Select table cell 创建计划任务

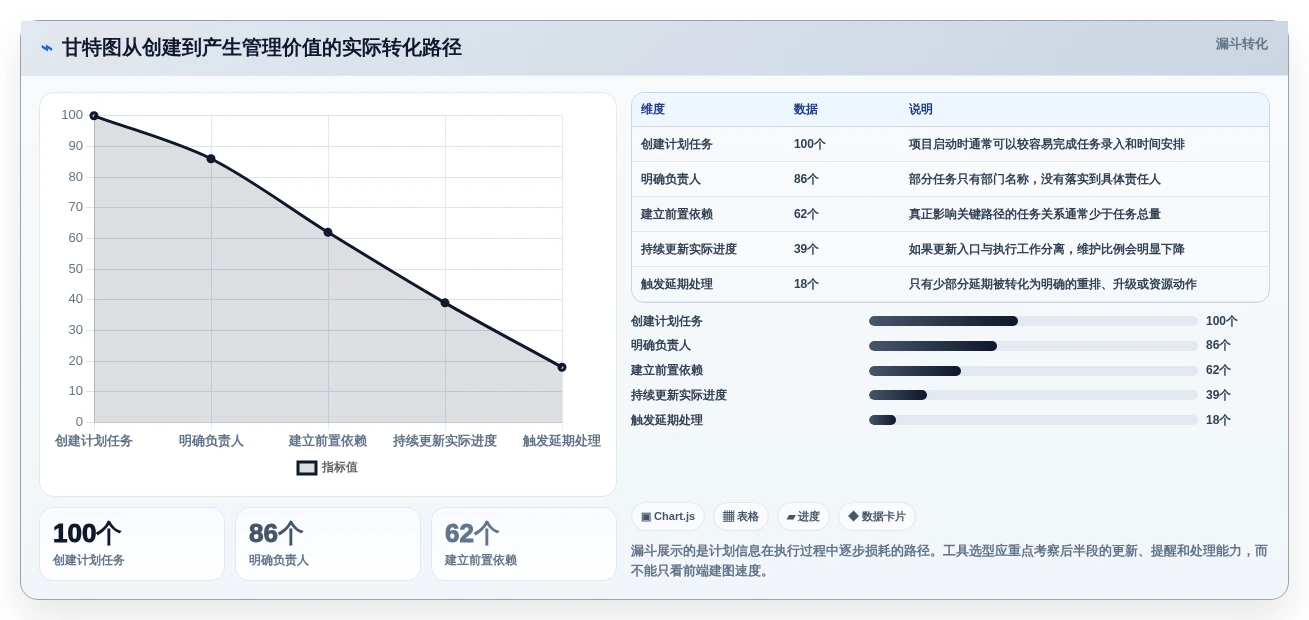(677, 144)
